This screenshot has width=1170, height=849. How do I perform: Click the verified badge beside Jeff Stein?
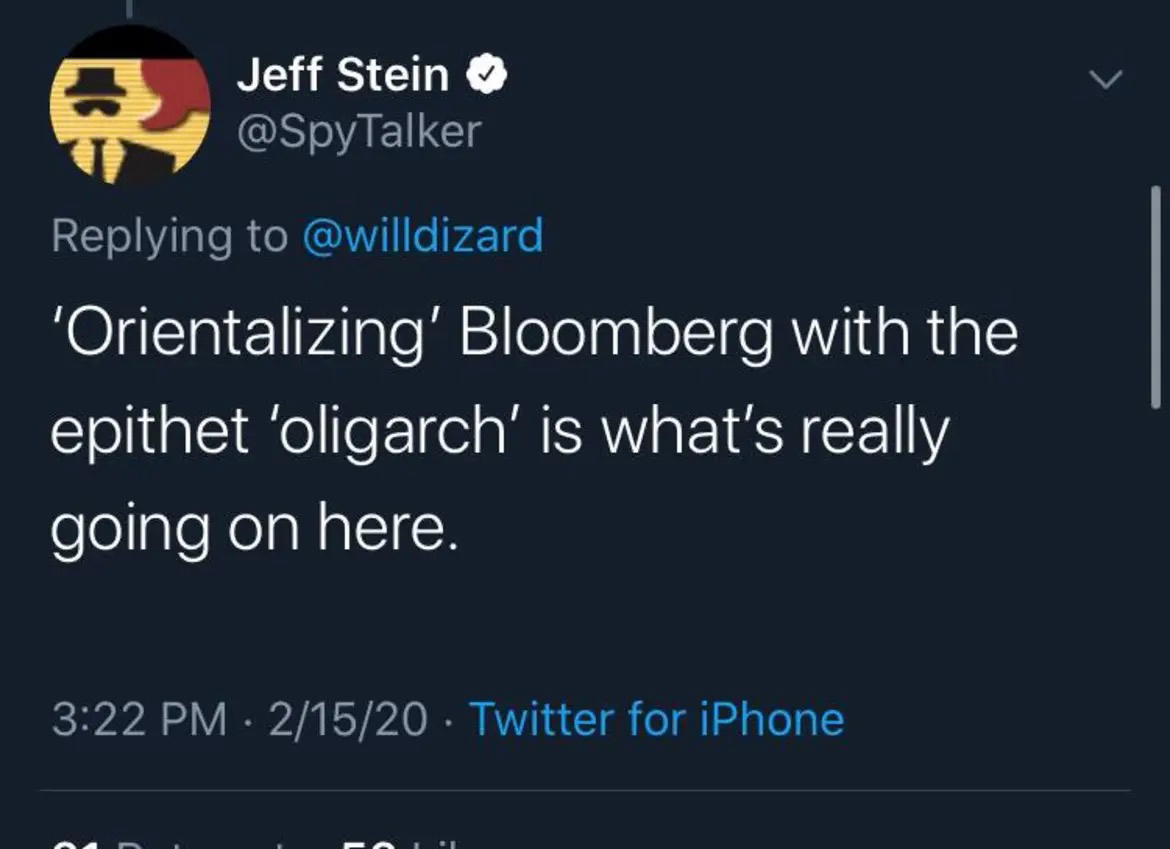[489, 76]
